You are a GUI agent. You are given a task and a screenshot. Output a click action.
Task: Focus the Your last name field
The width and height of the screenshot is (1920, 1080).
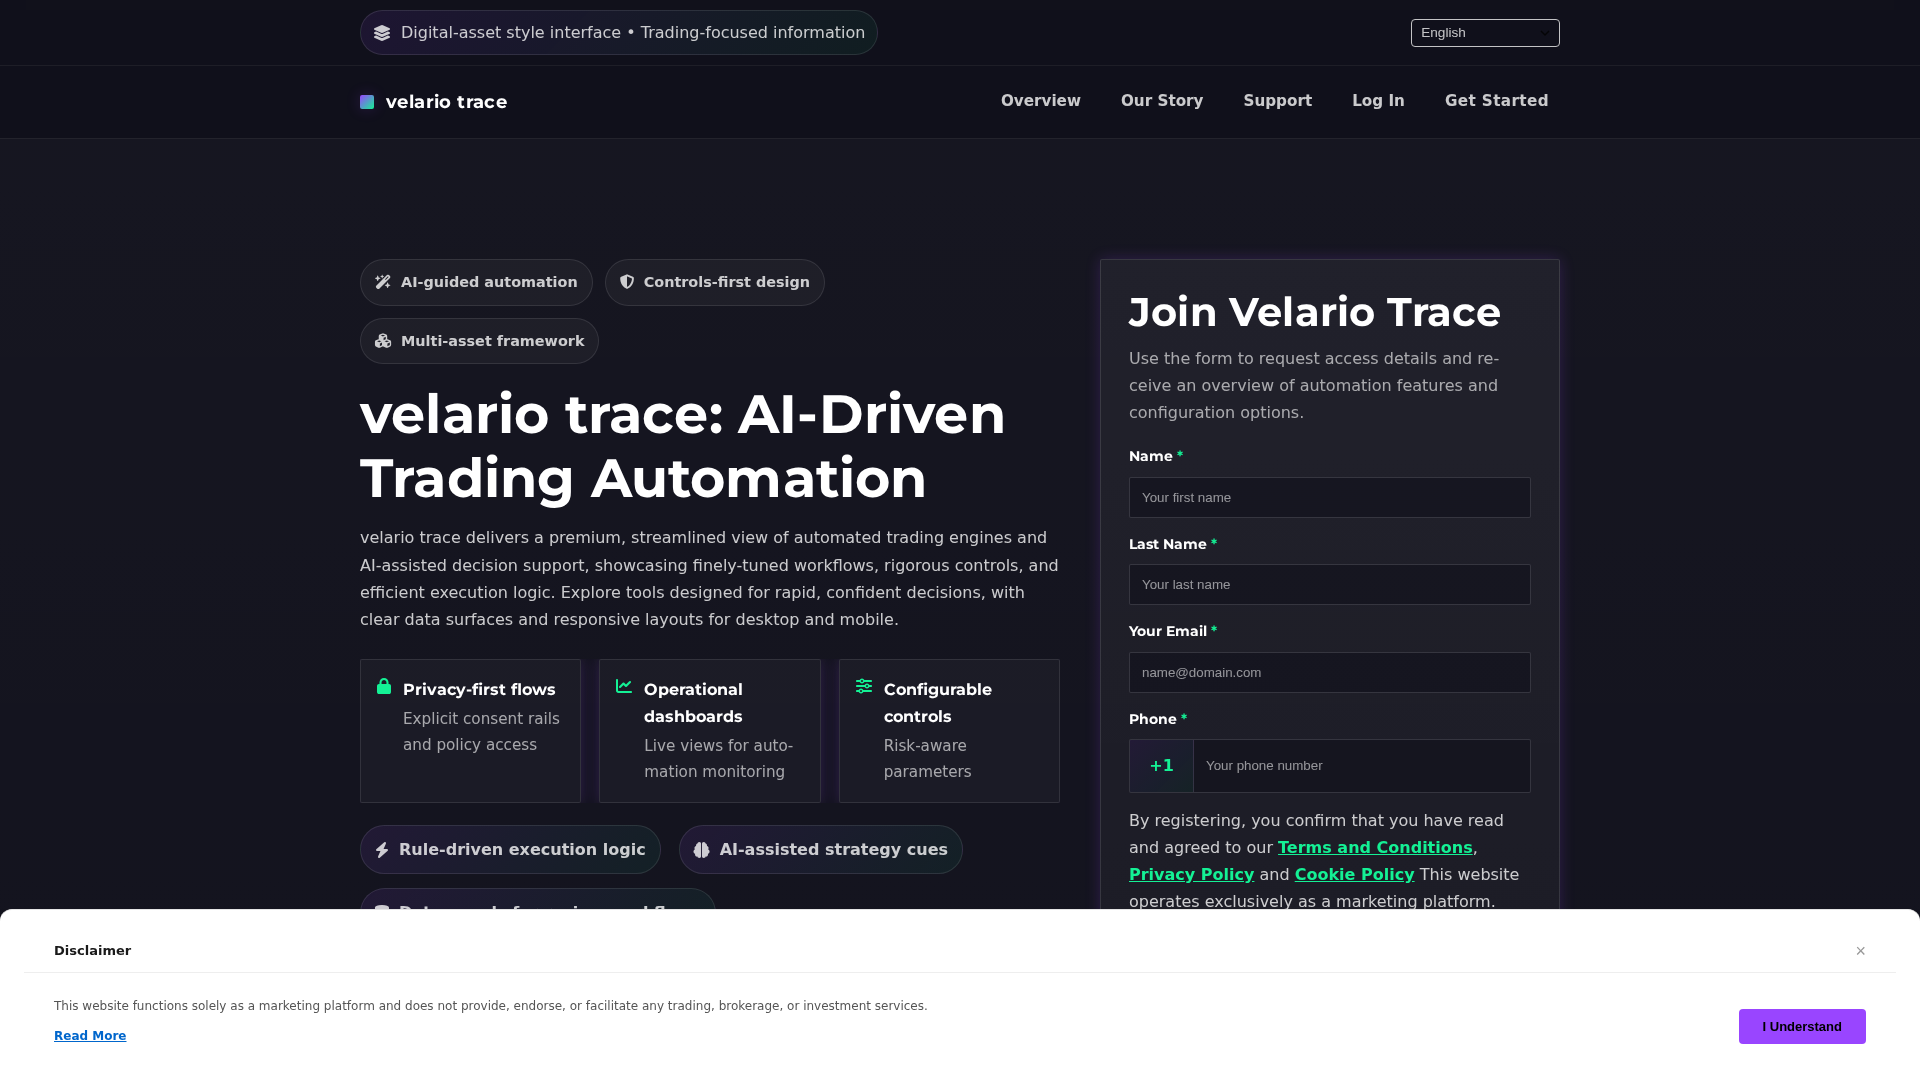click(1330, 585)
